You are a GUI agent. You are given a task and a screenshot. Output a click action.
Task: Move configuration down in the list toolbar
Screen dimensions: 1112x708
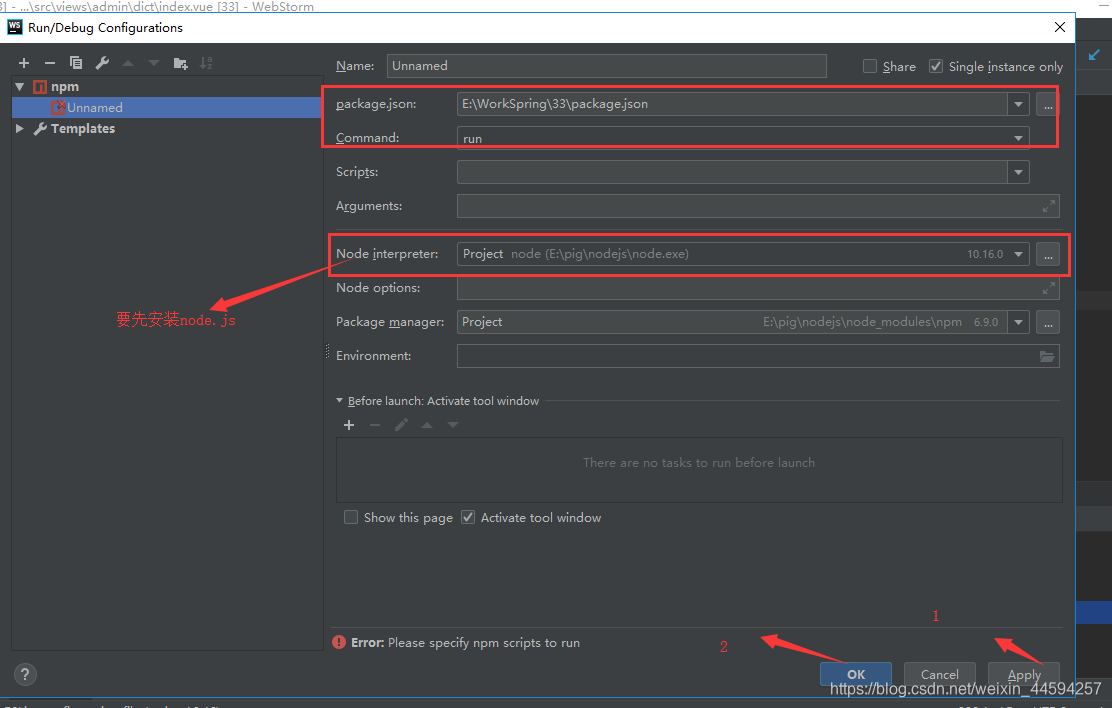click(x=154, y=63)
